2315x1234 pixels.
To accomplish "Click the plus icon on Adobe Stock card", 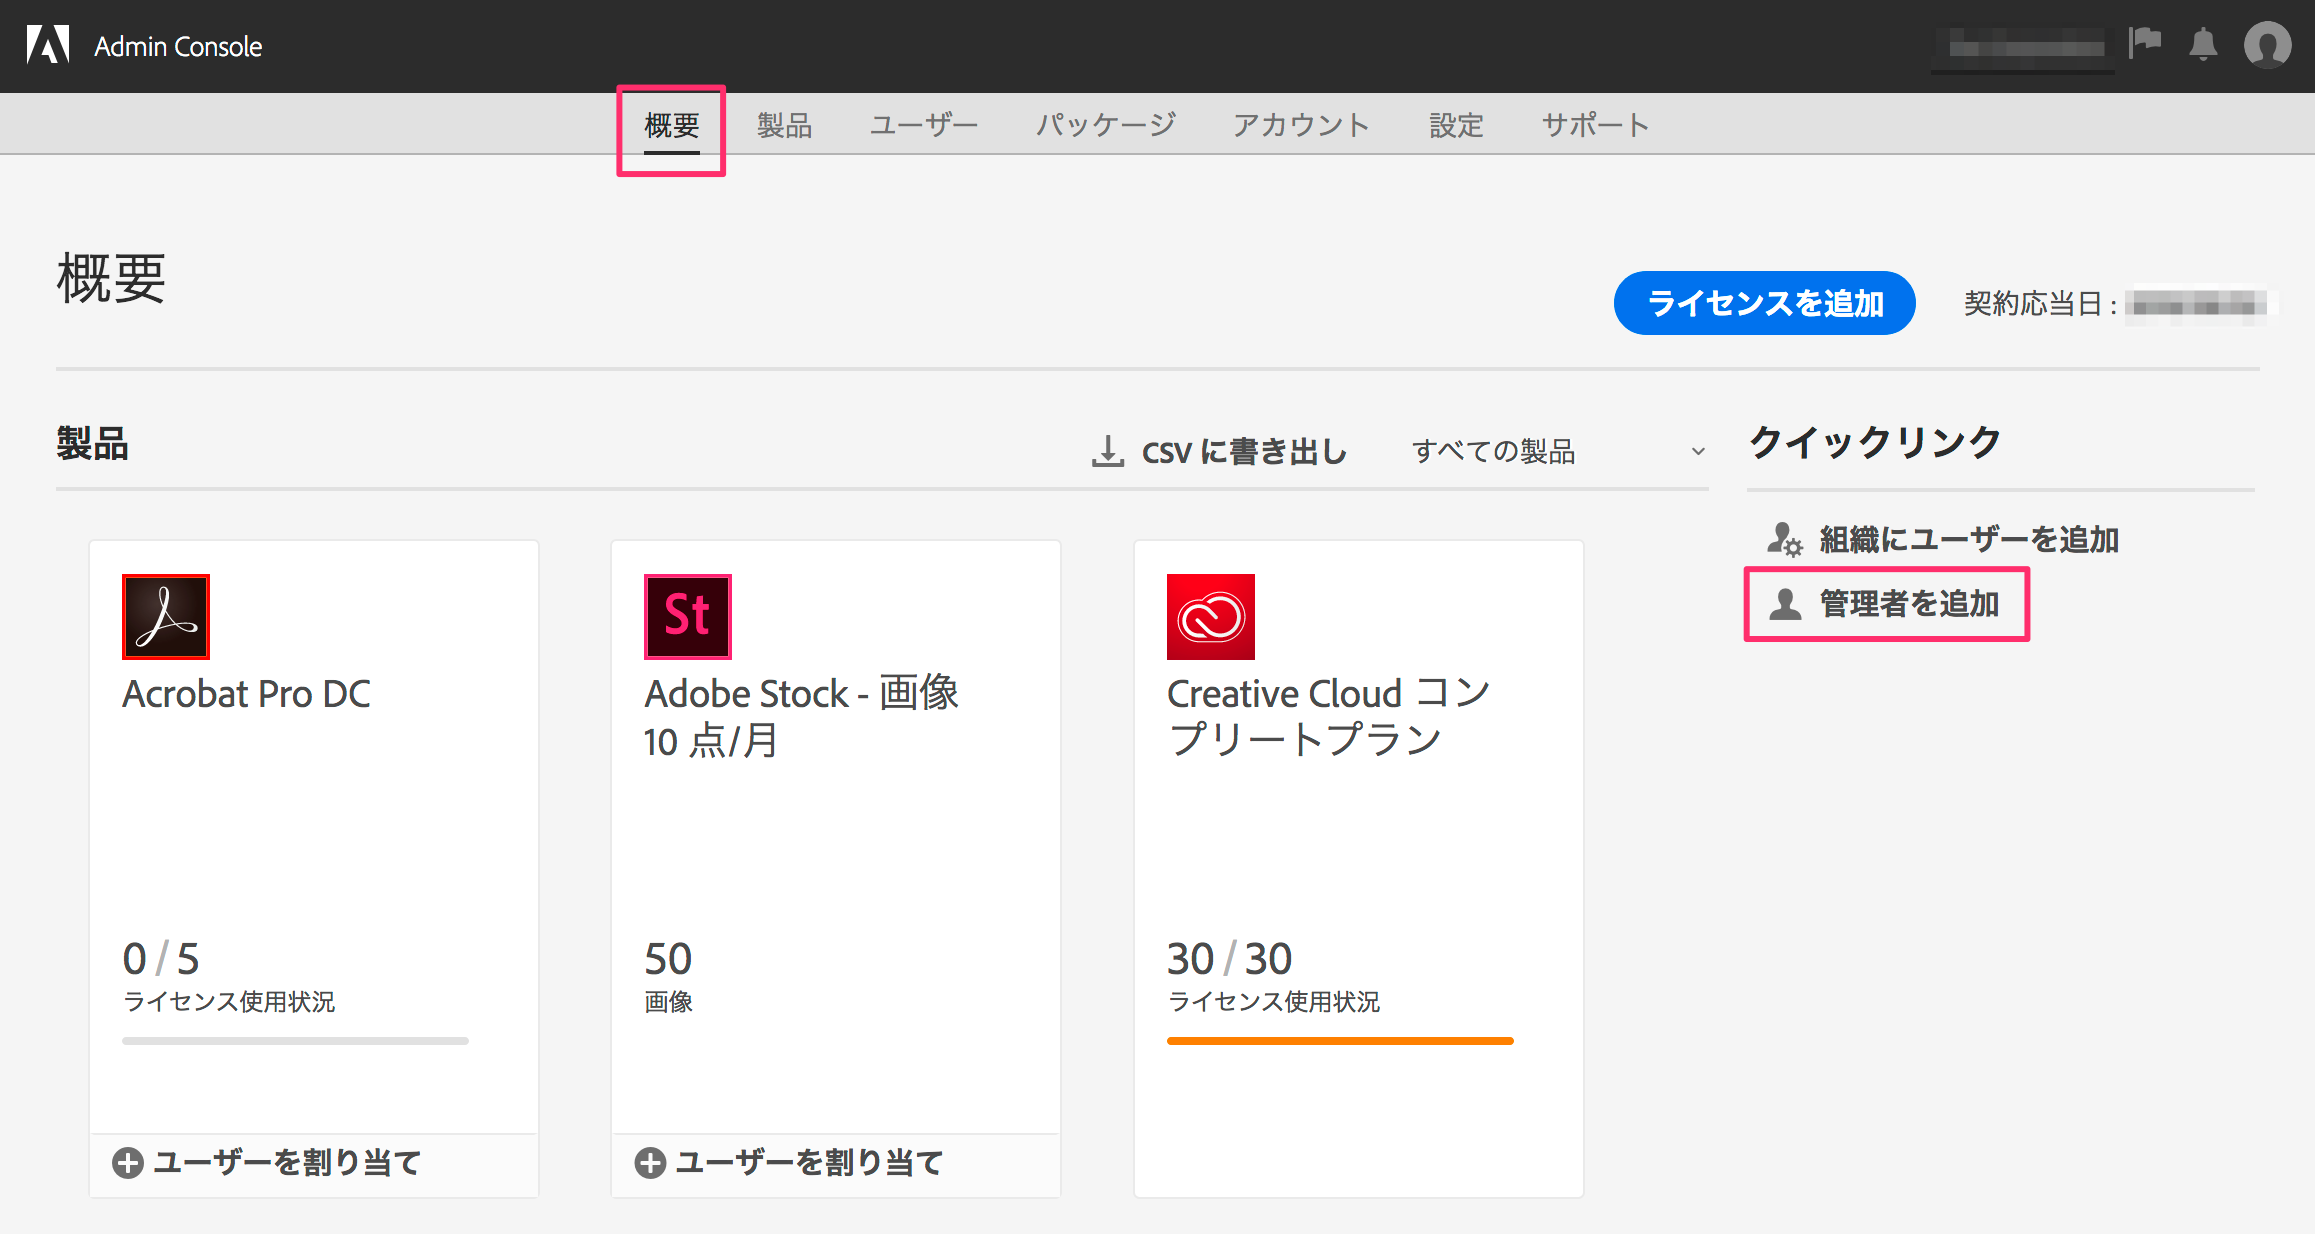I will [650, 1163].
